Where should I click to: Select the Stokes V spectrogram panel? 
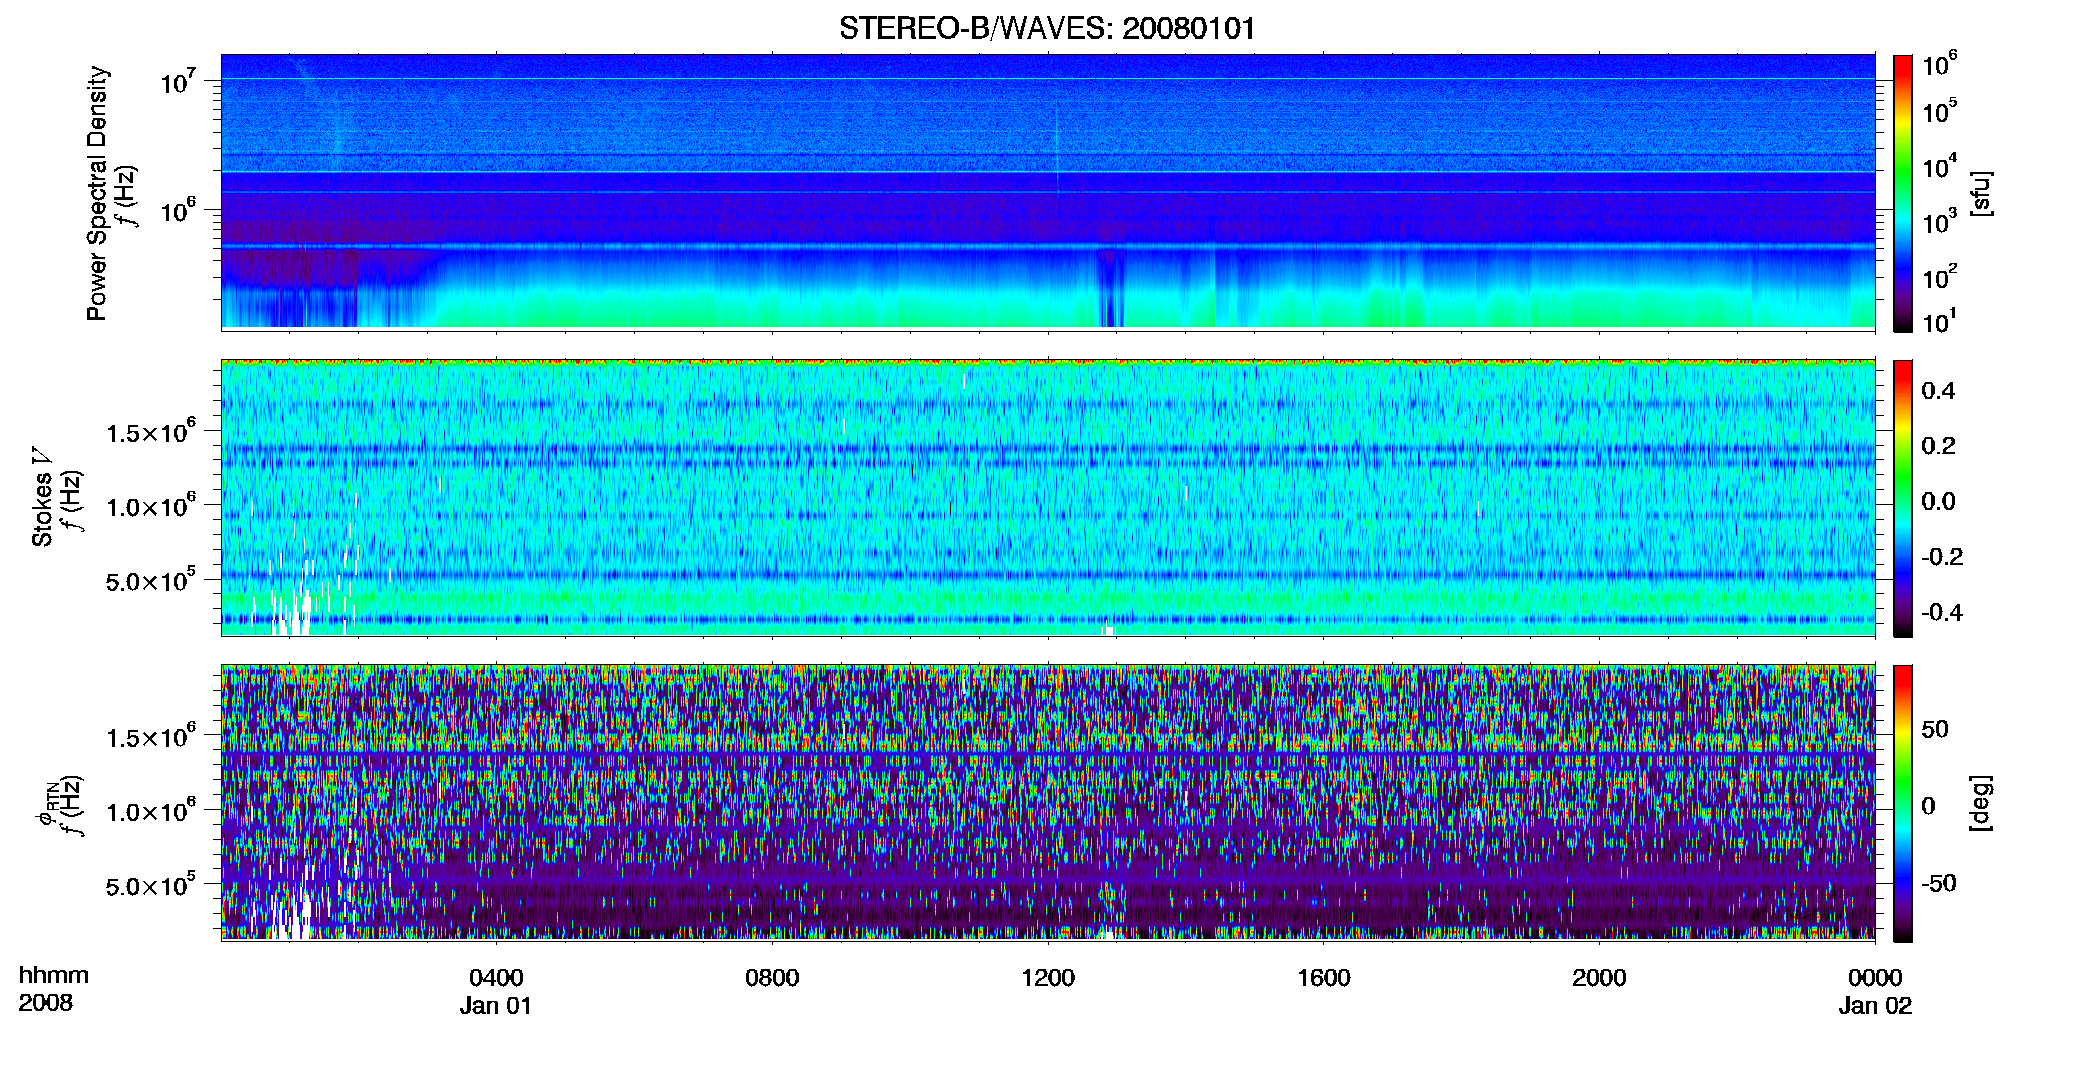[x=1048, y=498]
